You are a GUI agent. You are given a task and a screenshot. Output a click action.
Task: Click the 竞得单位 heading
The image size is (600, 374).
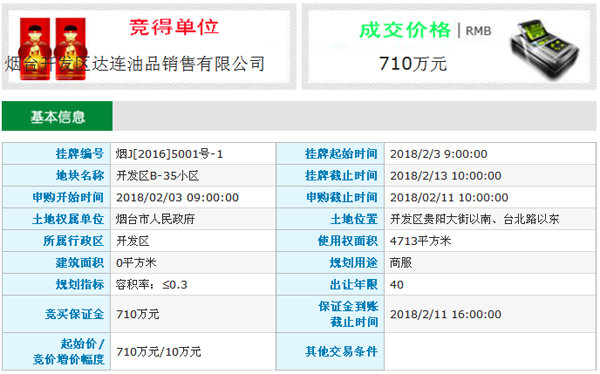click(174, 27)
